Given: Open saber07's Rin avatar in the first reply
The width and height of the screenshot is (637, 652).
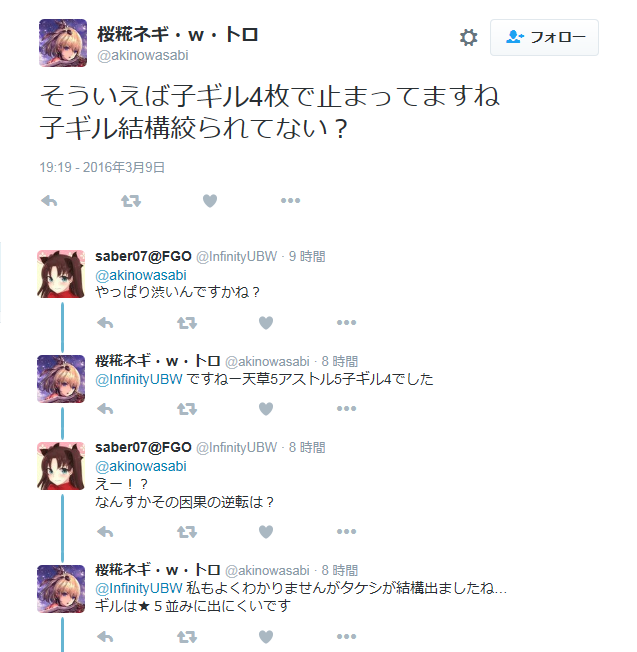Looking at the screenshot, I should coord(61,274).
